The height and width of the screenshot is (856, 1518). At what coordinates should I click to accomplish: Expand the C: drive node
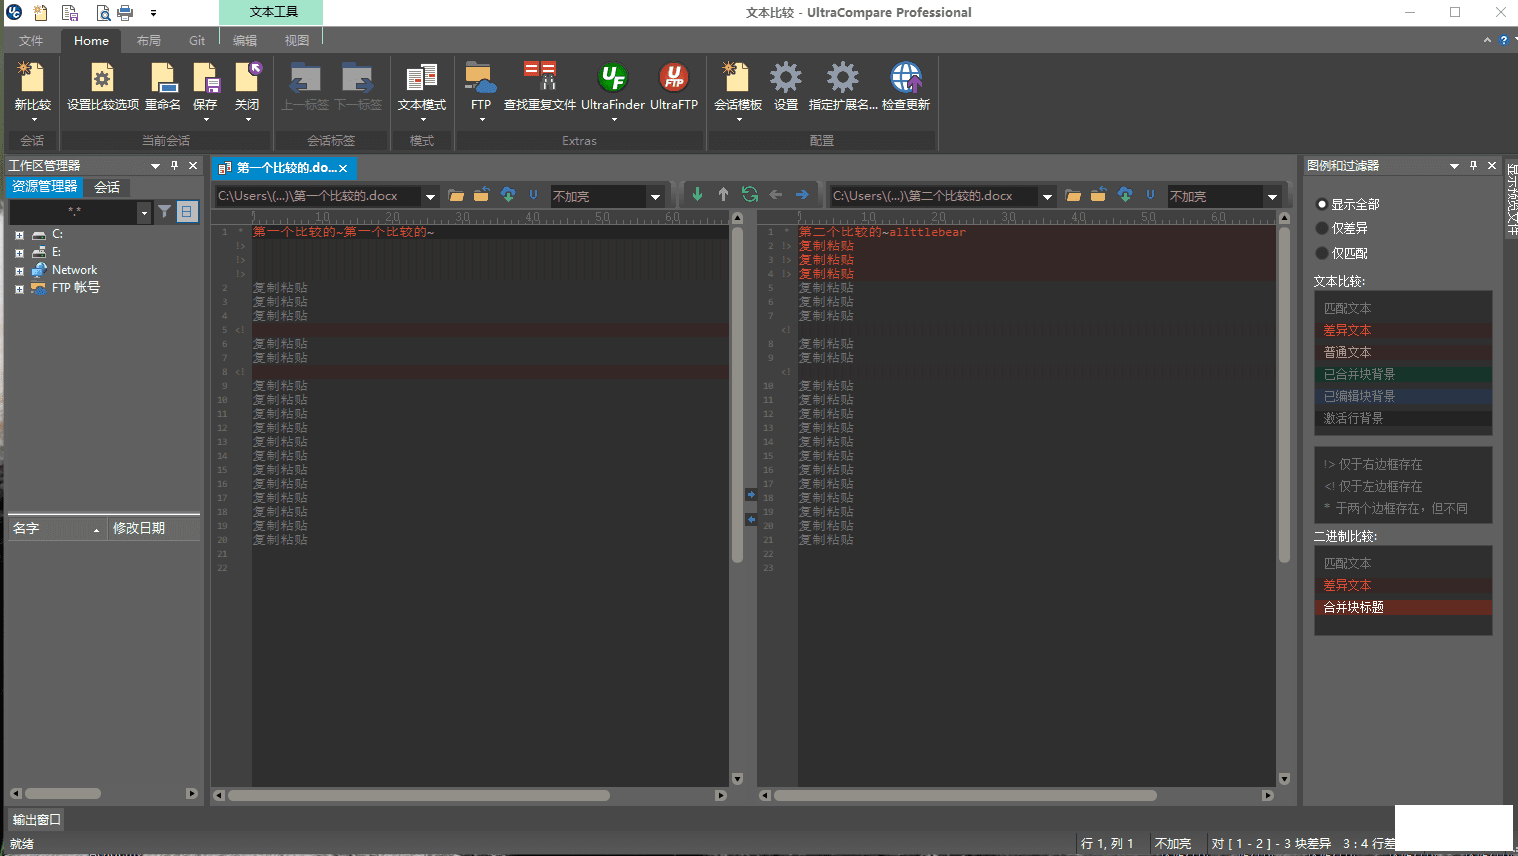[19, 235]
